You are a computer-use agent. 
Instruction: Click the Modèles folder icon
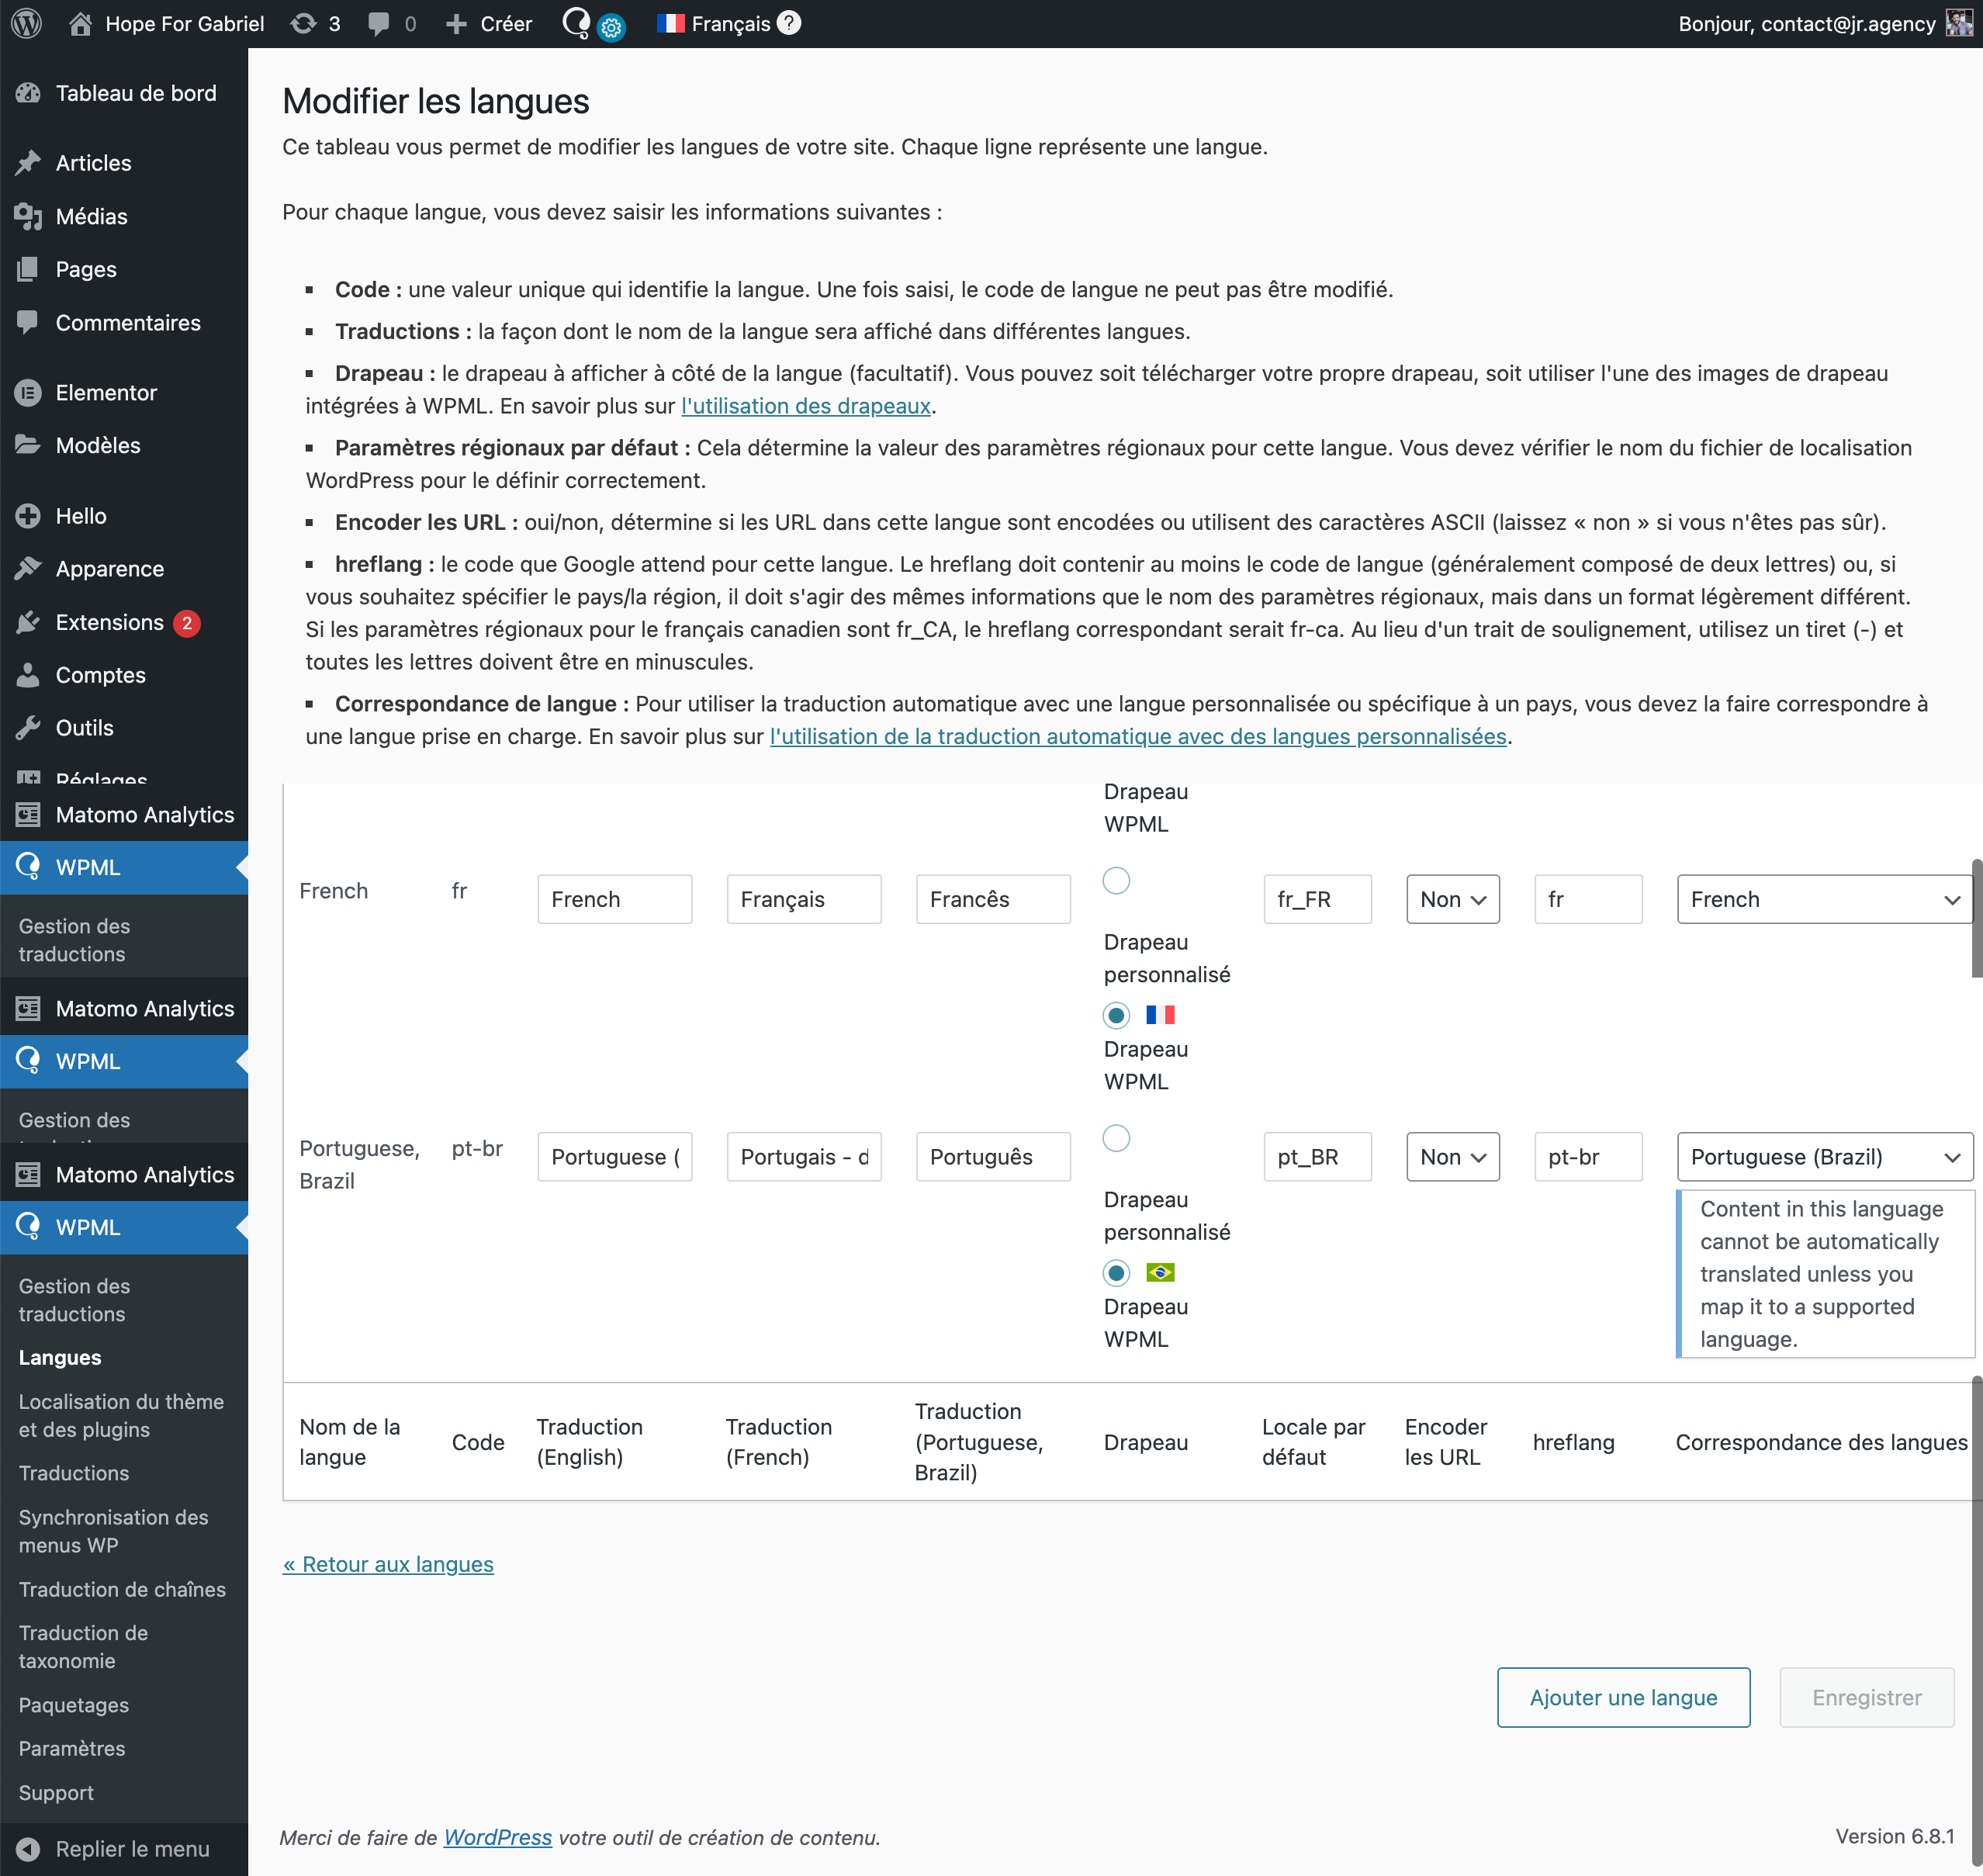pyautogui.click(x=28, y=445)
